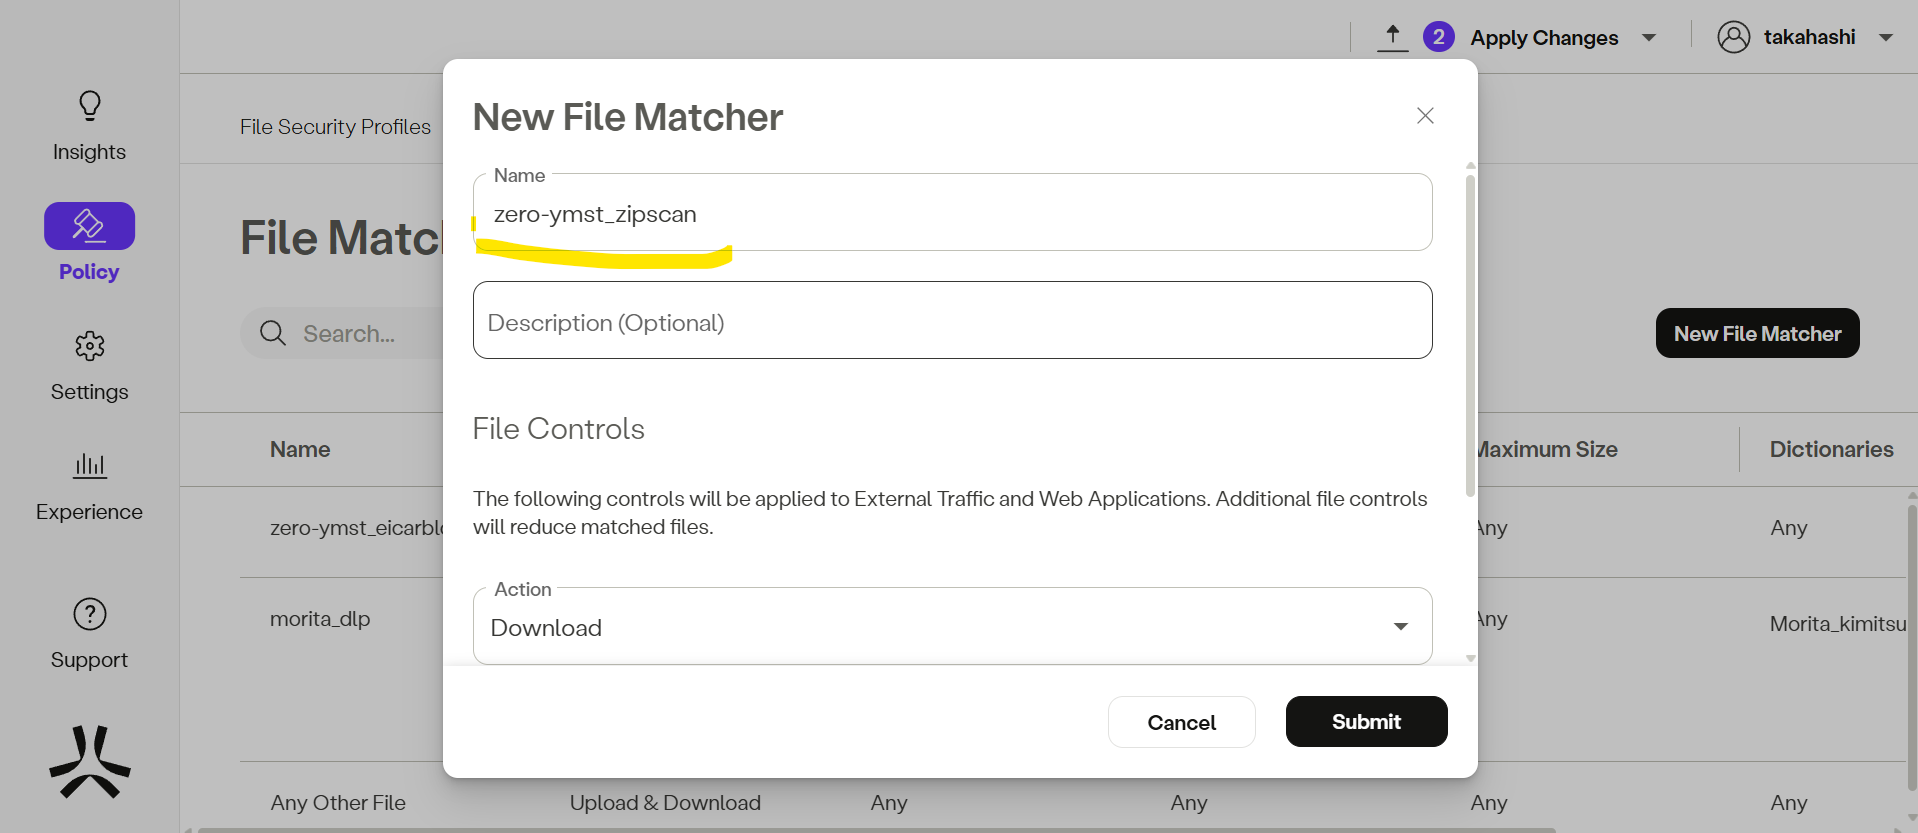1918x833 pixels.
Task: Click the takahashi user avatar icon
Action: 1733,37
